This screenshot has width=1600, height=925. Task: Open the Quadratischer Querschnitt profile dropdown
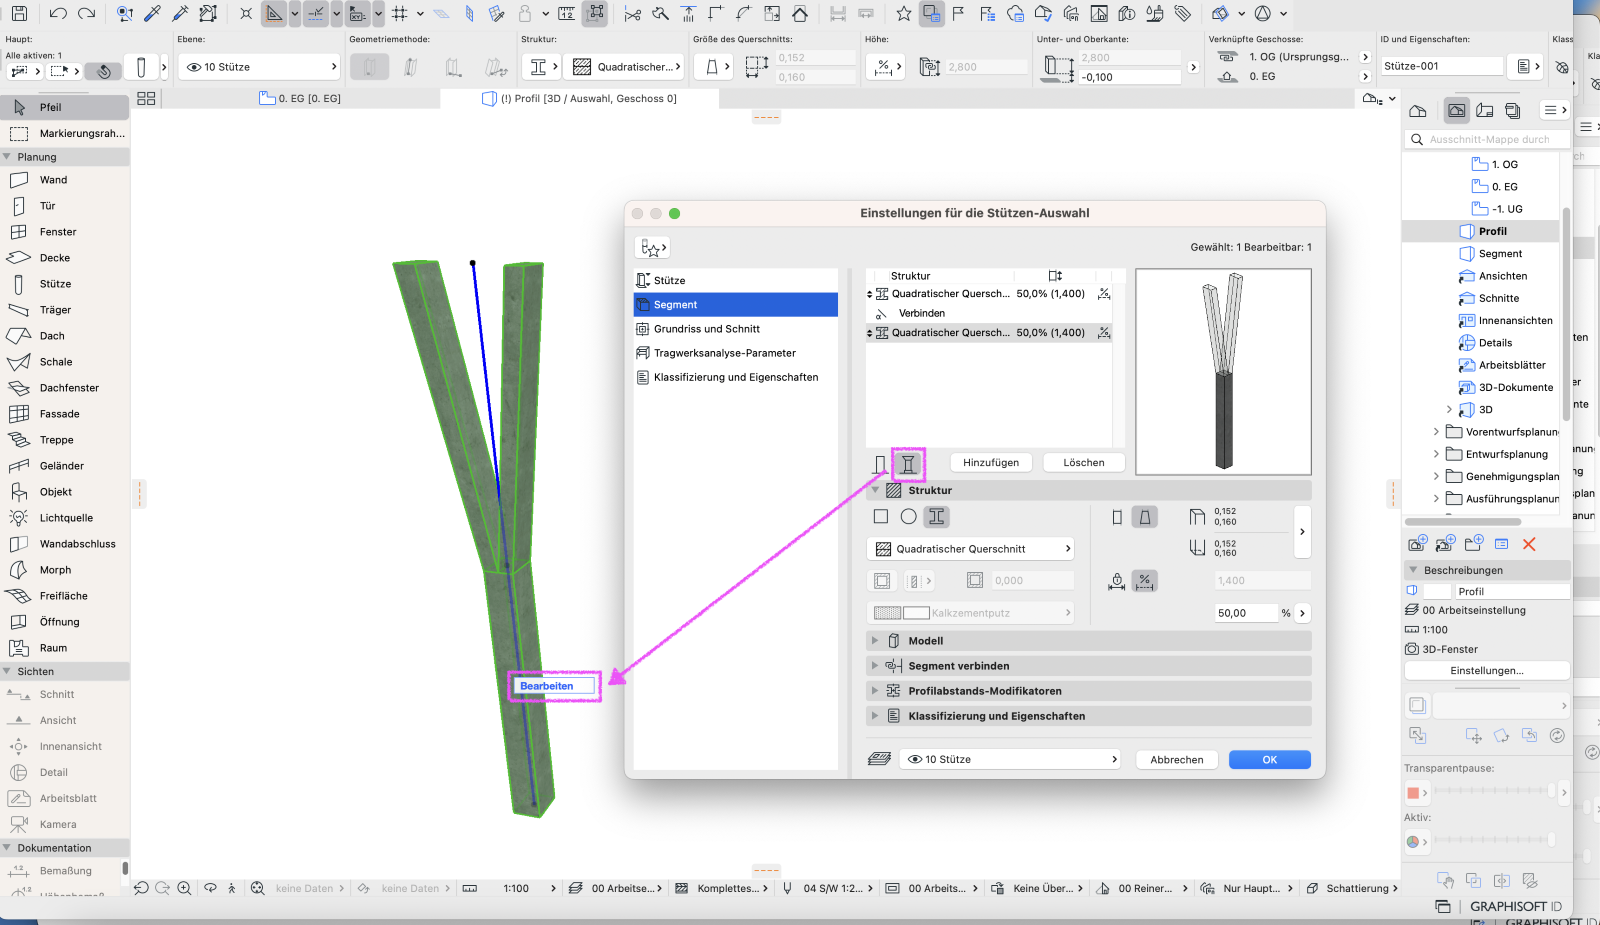970,549
